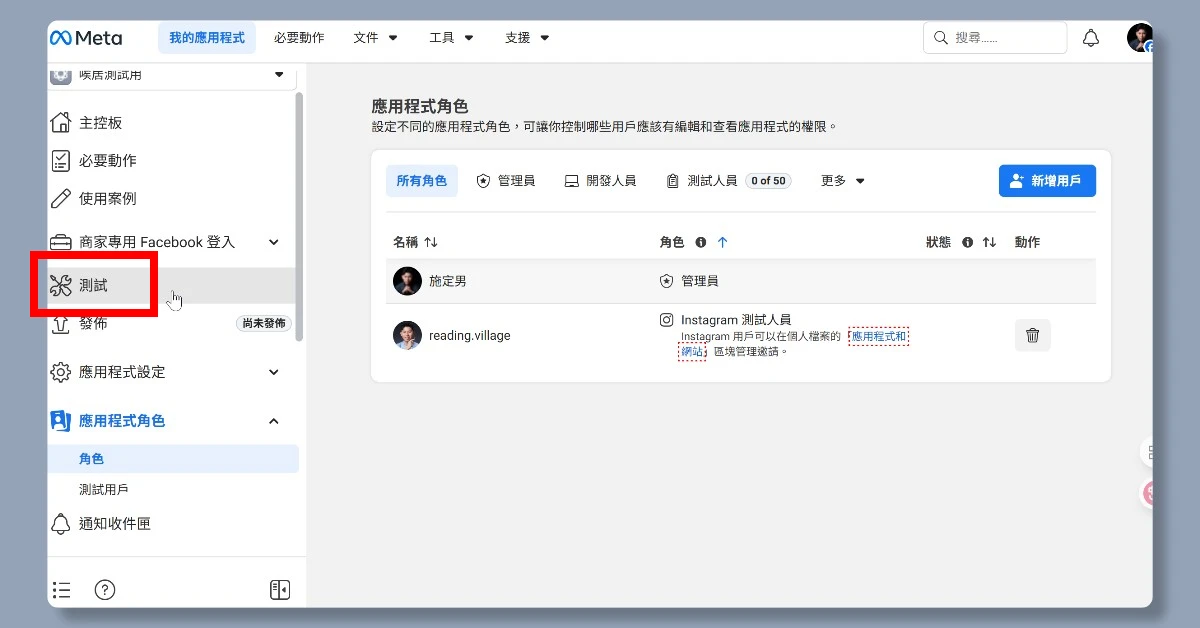Viewport: 1200px width, 628px height.
Task: Click reading.village profile picture
Action: click(407, 335)
